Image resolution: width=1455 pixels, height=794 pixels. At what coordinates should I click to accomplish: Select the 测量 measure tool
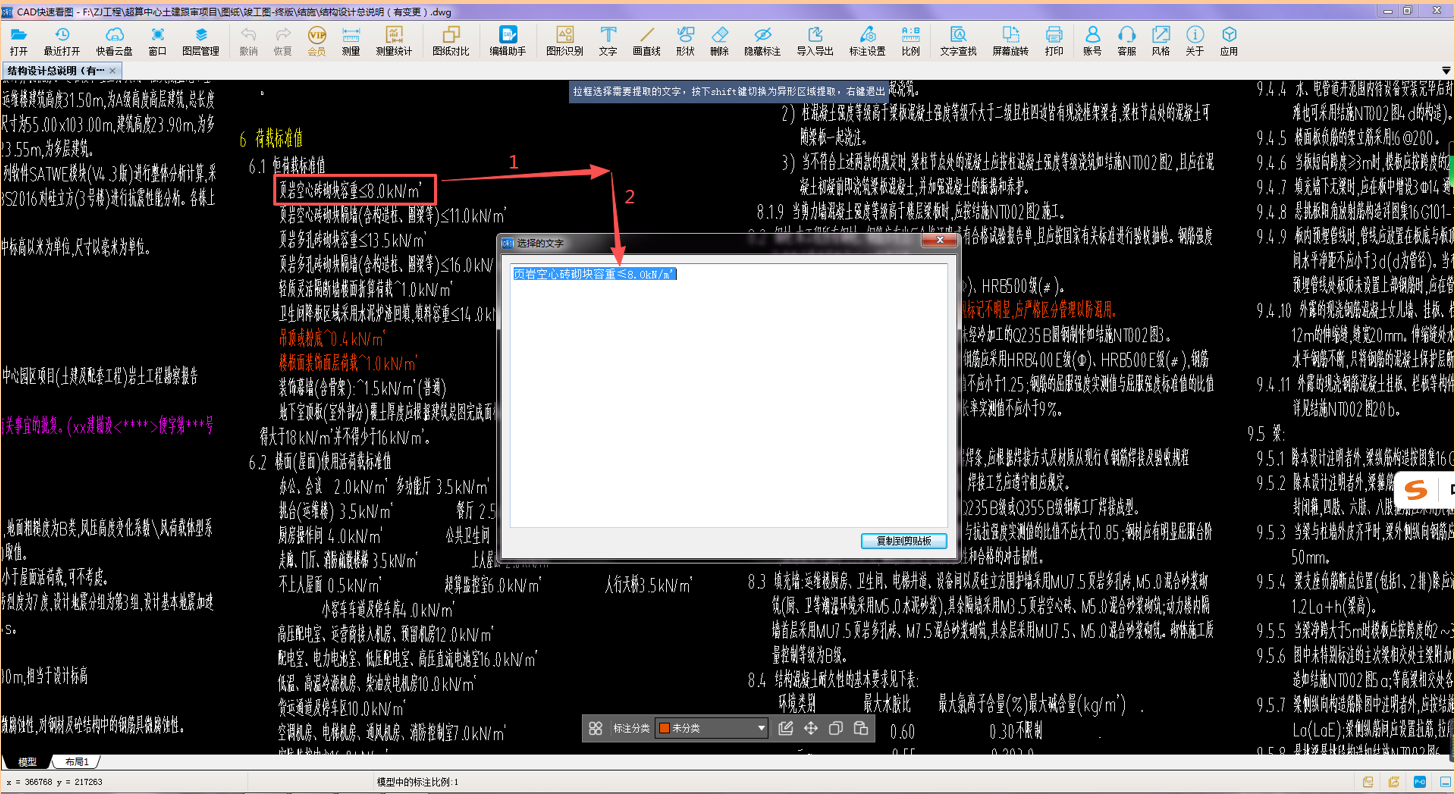click(x=350, y=41)
